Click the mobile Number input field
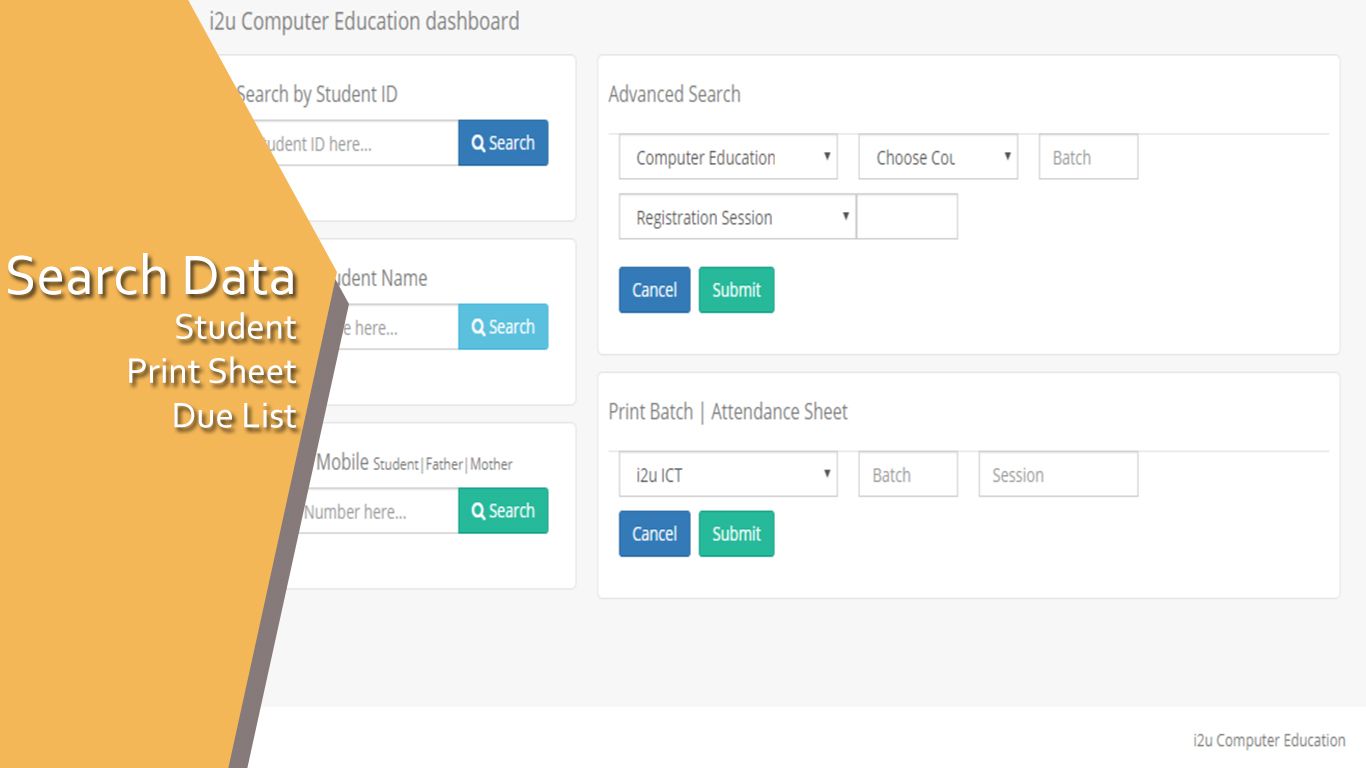This screenshot has width=1366, height=768. tap(375, 512)
